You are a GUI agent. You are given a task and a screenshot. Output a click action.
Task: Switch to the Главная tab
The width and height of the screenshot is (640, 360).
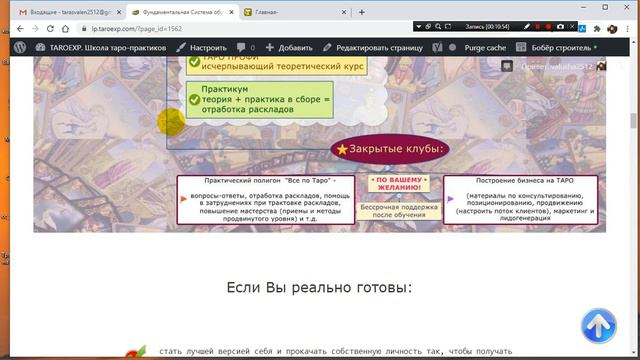click(295, 12)
